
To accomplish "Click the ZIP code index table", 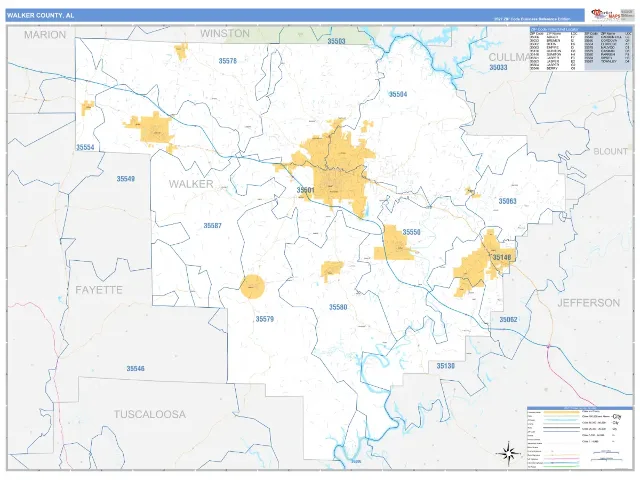I will [x=581, y=49].
